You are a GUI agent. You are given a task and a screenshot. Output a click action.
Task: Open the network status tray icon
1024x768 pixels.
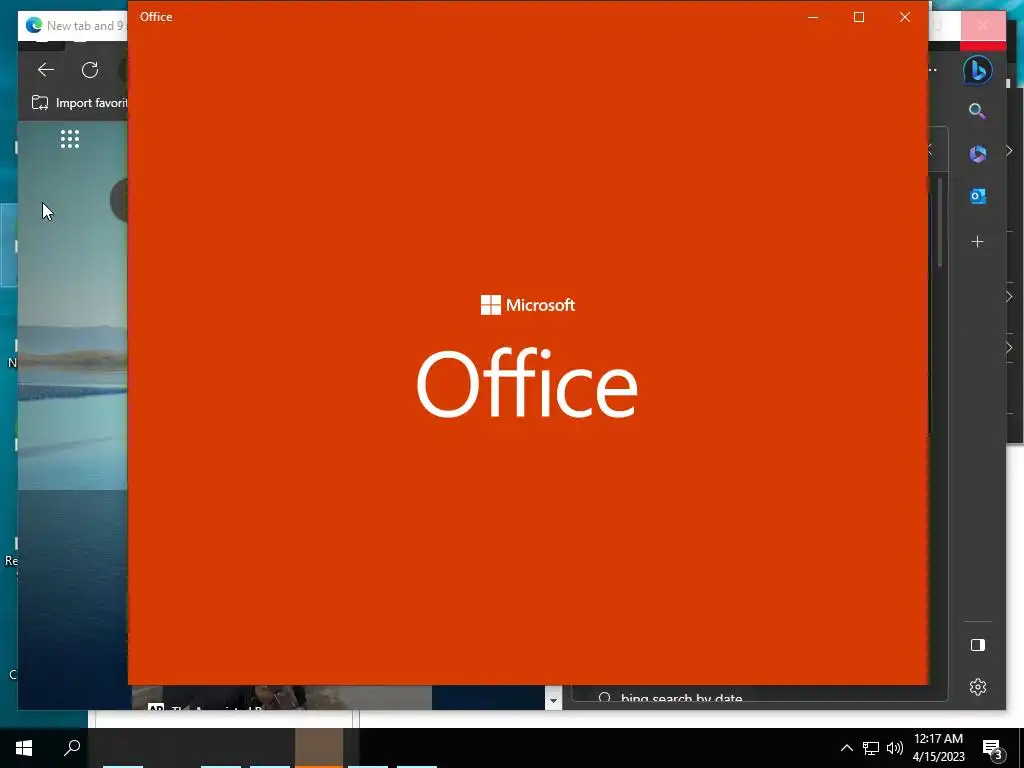coord(871,748)
